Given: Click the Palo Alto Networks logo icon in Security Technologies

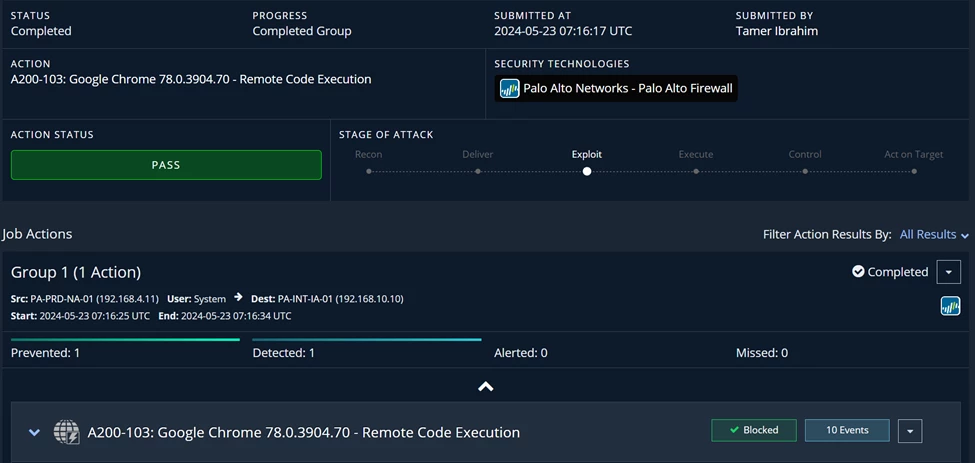Looking at the screenshot, I should point(510,89).
